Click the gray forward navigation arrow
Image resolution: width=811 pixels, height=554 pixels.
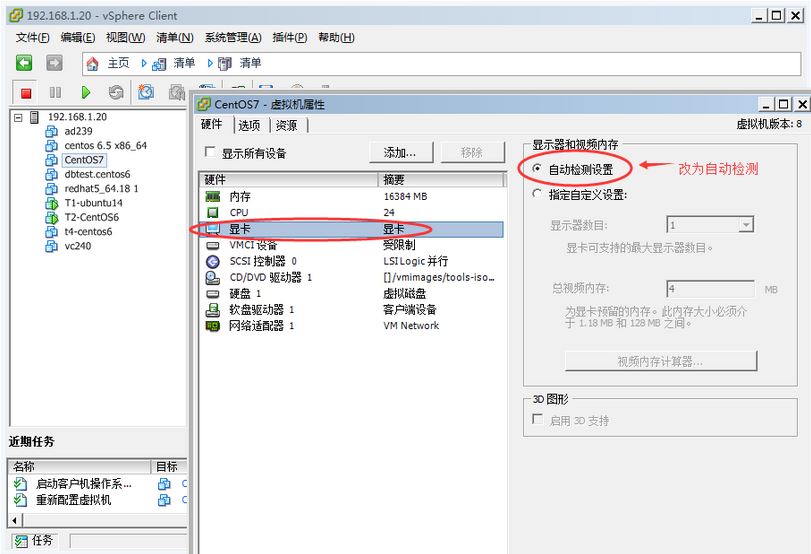pos(54,63)
